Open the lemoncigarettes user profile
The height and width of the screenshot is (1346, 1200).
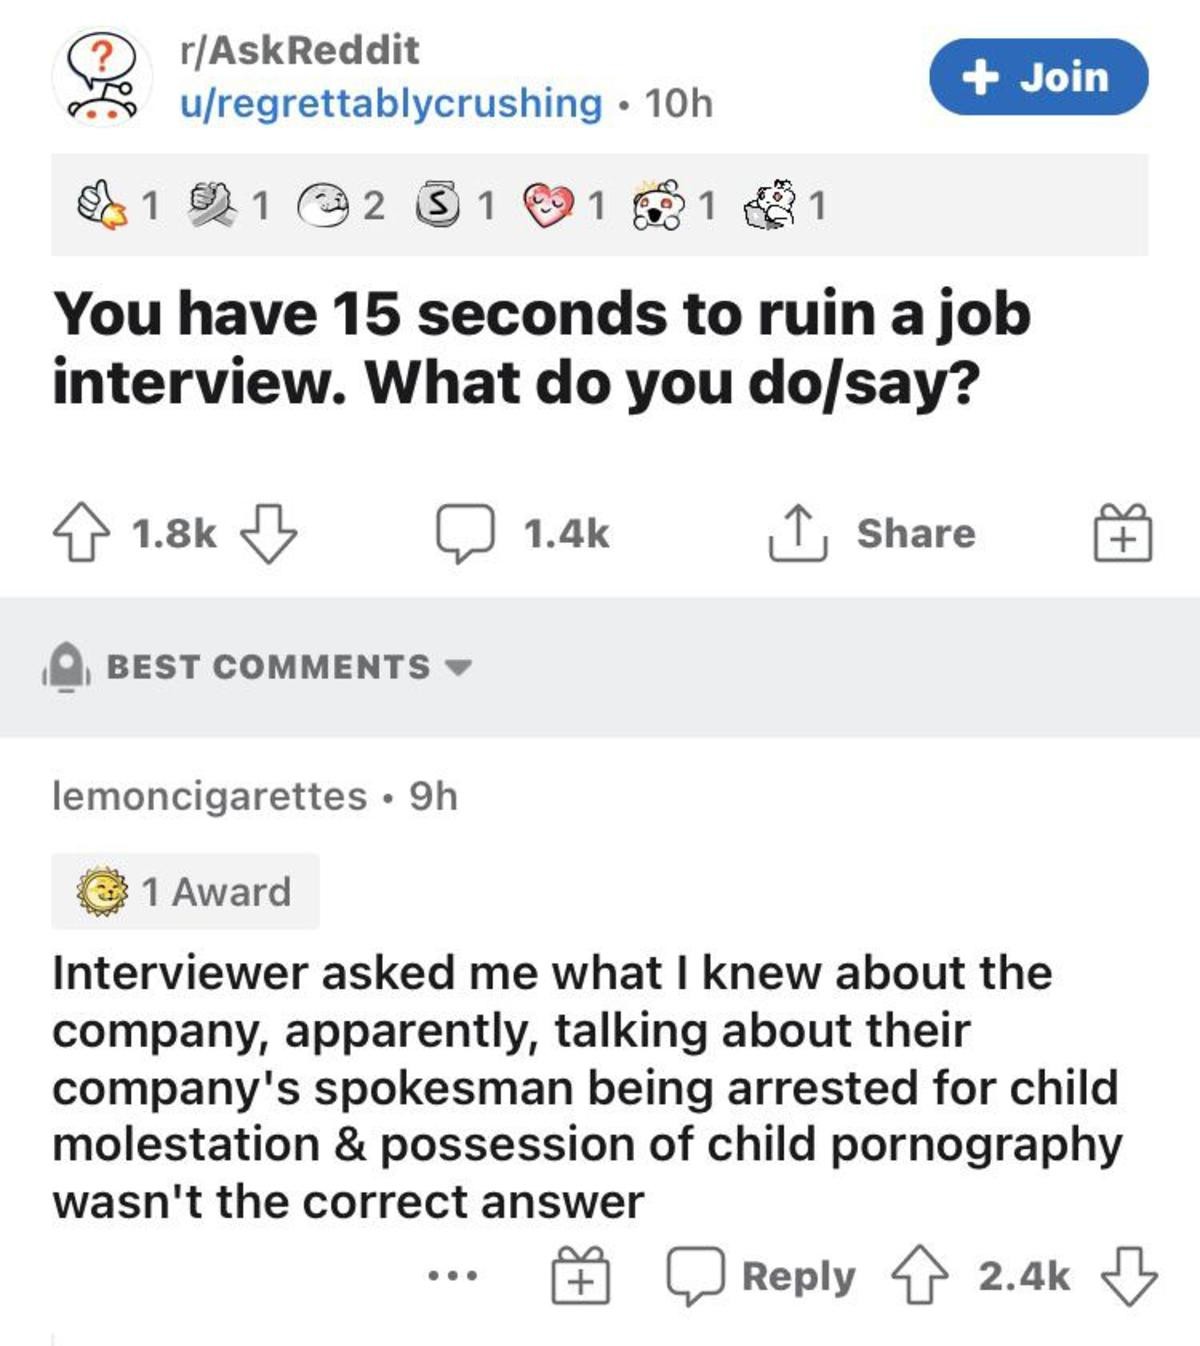click(209, 796)
